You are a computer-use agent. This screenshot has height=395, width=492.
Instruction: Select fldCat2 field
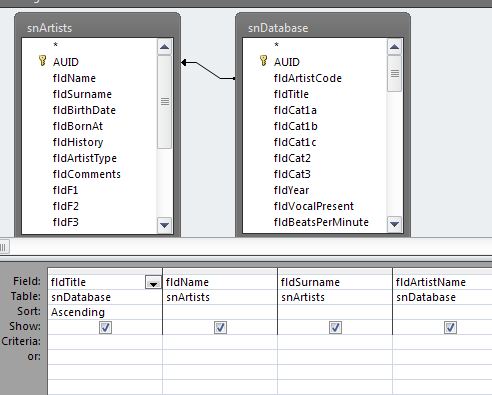[292, 158]
